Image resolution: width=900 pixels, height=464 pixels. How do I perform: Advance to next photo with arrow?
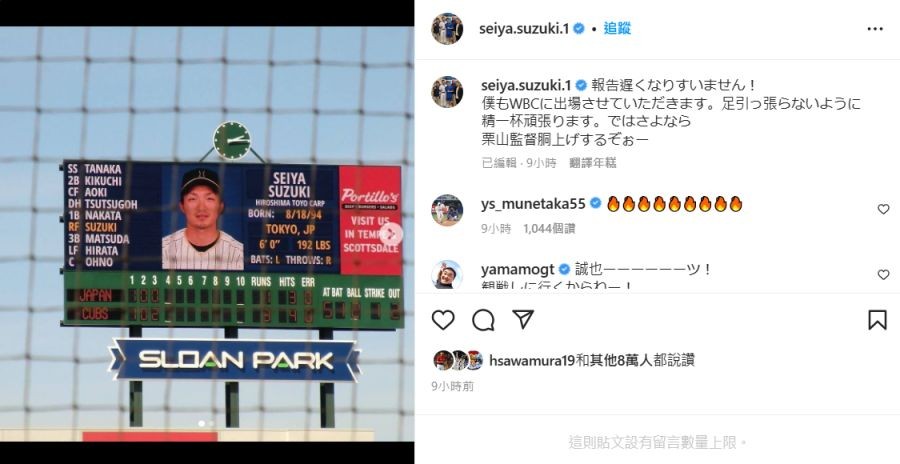(x=391, y=234)
